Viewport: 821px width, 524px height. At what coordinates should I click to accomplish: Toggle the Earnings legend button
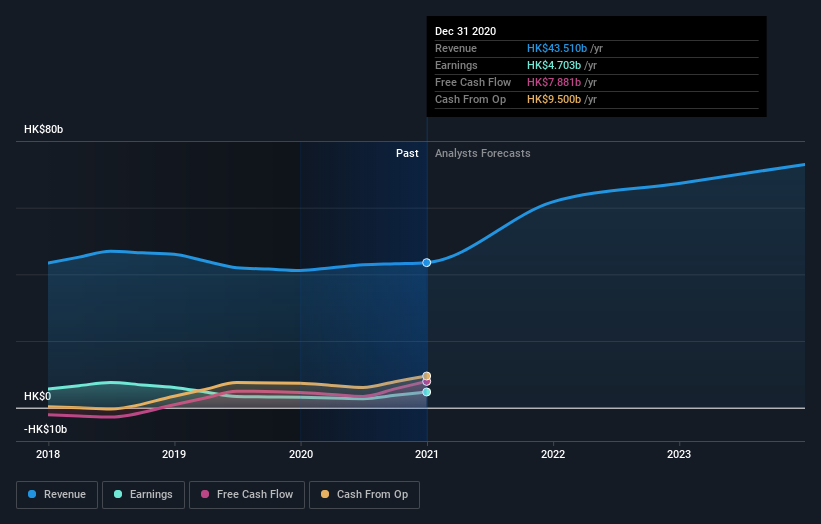coord(143,495)
